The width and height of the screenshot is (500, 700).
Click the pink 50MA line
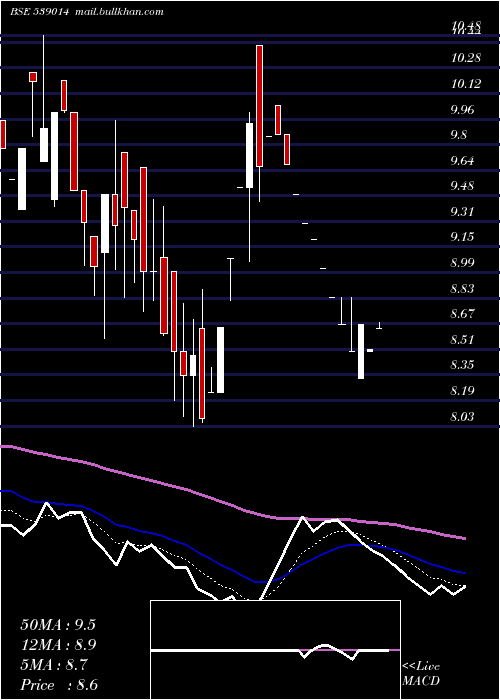[233, 505]
